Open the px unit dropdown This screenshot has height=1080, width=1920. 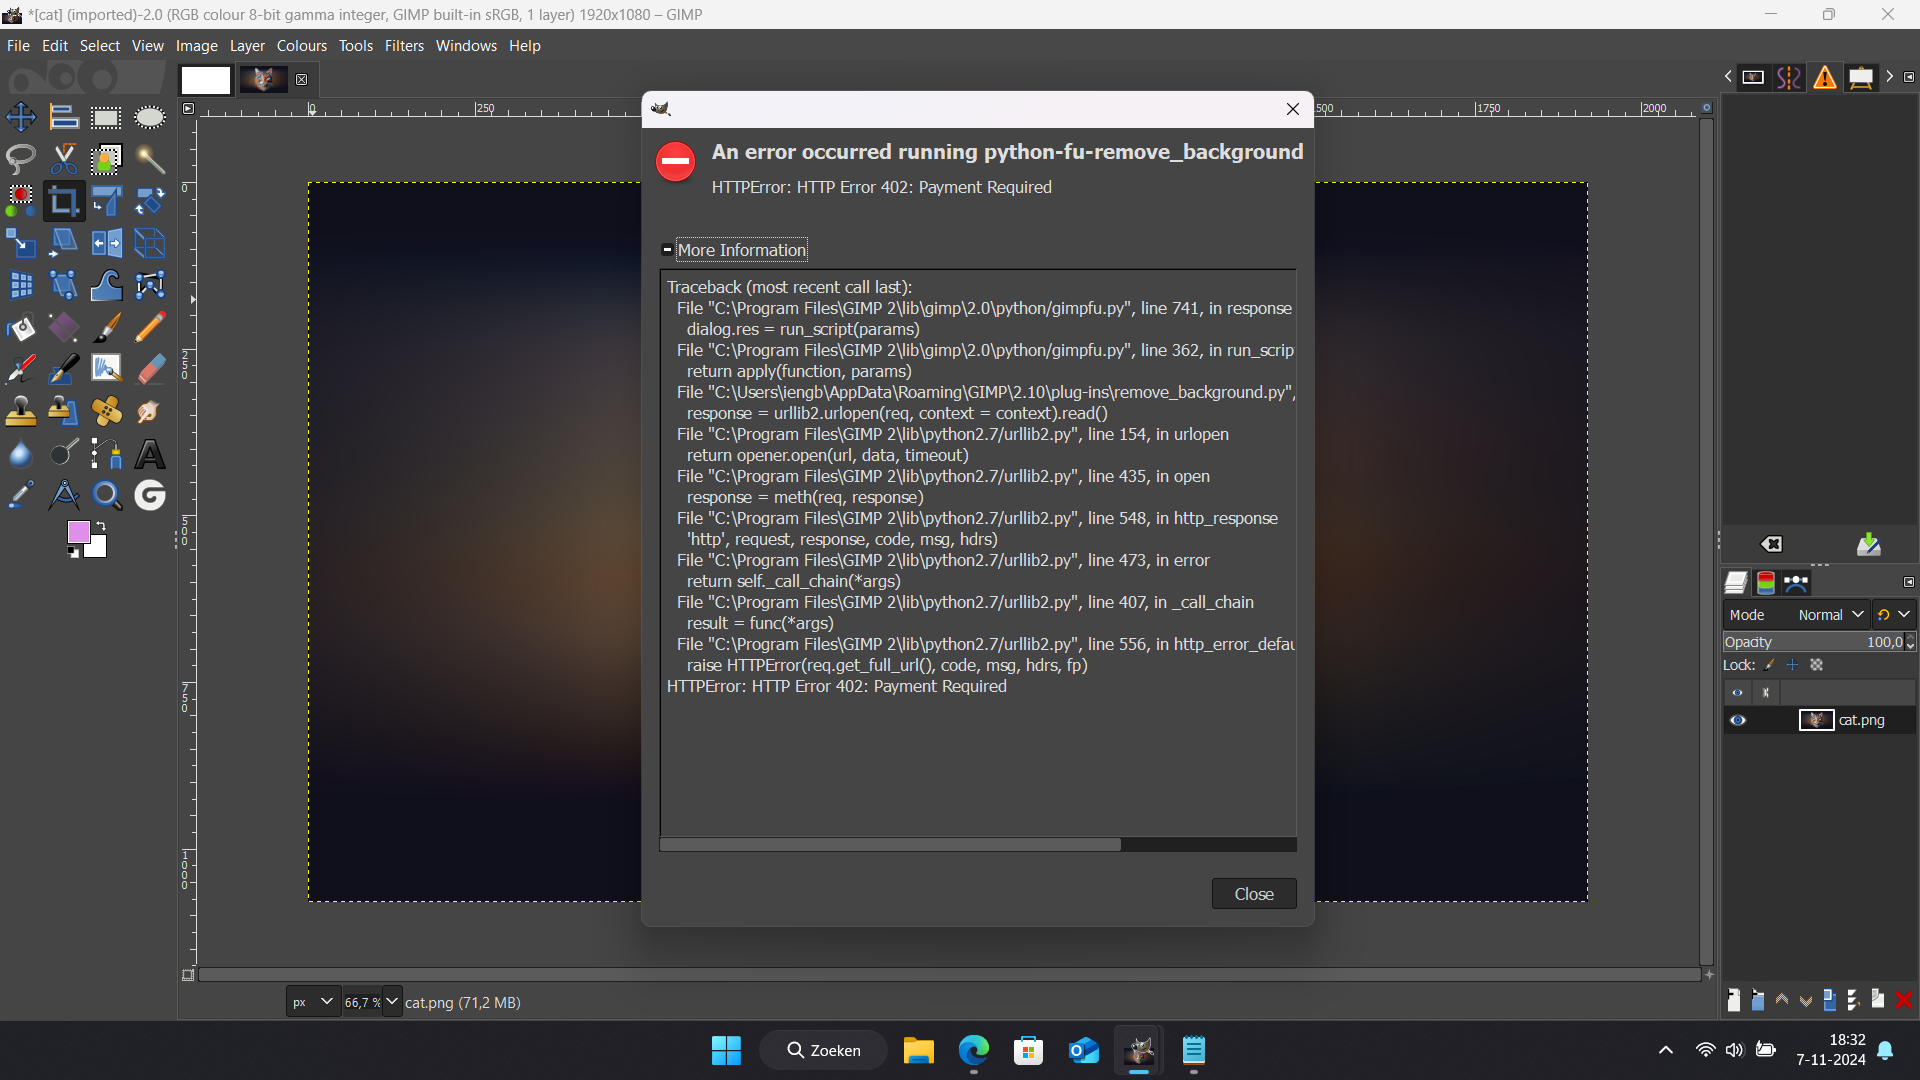[313, 1002]
